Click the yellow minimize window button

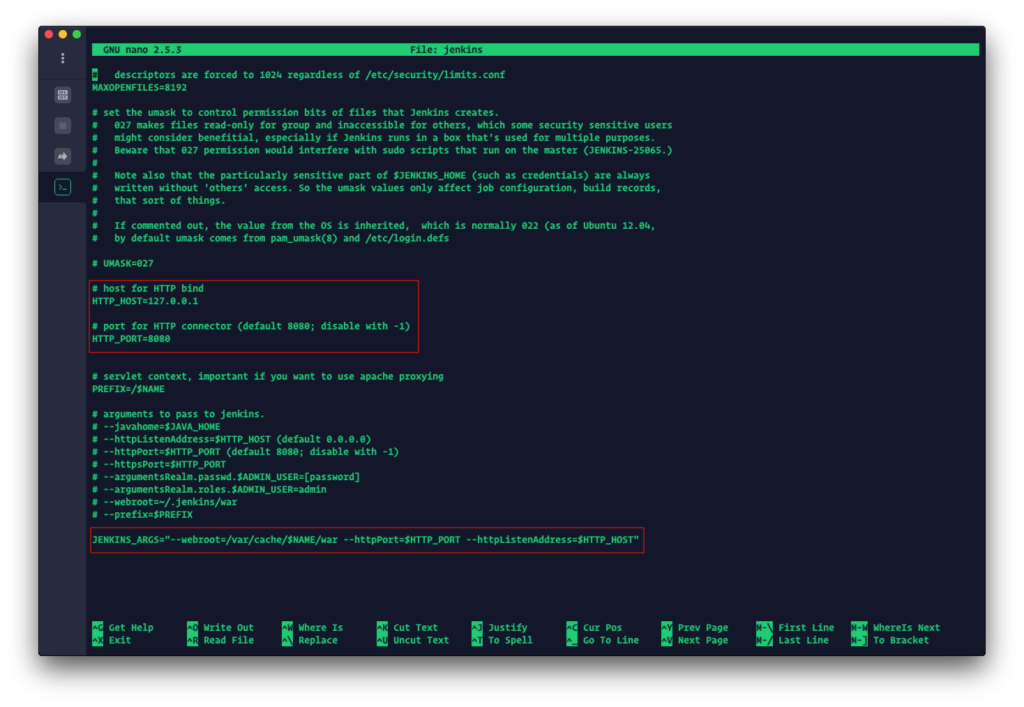63,34
